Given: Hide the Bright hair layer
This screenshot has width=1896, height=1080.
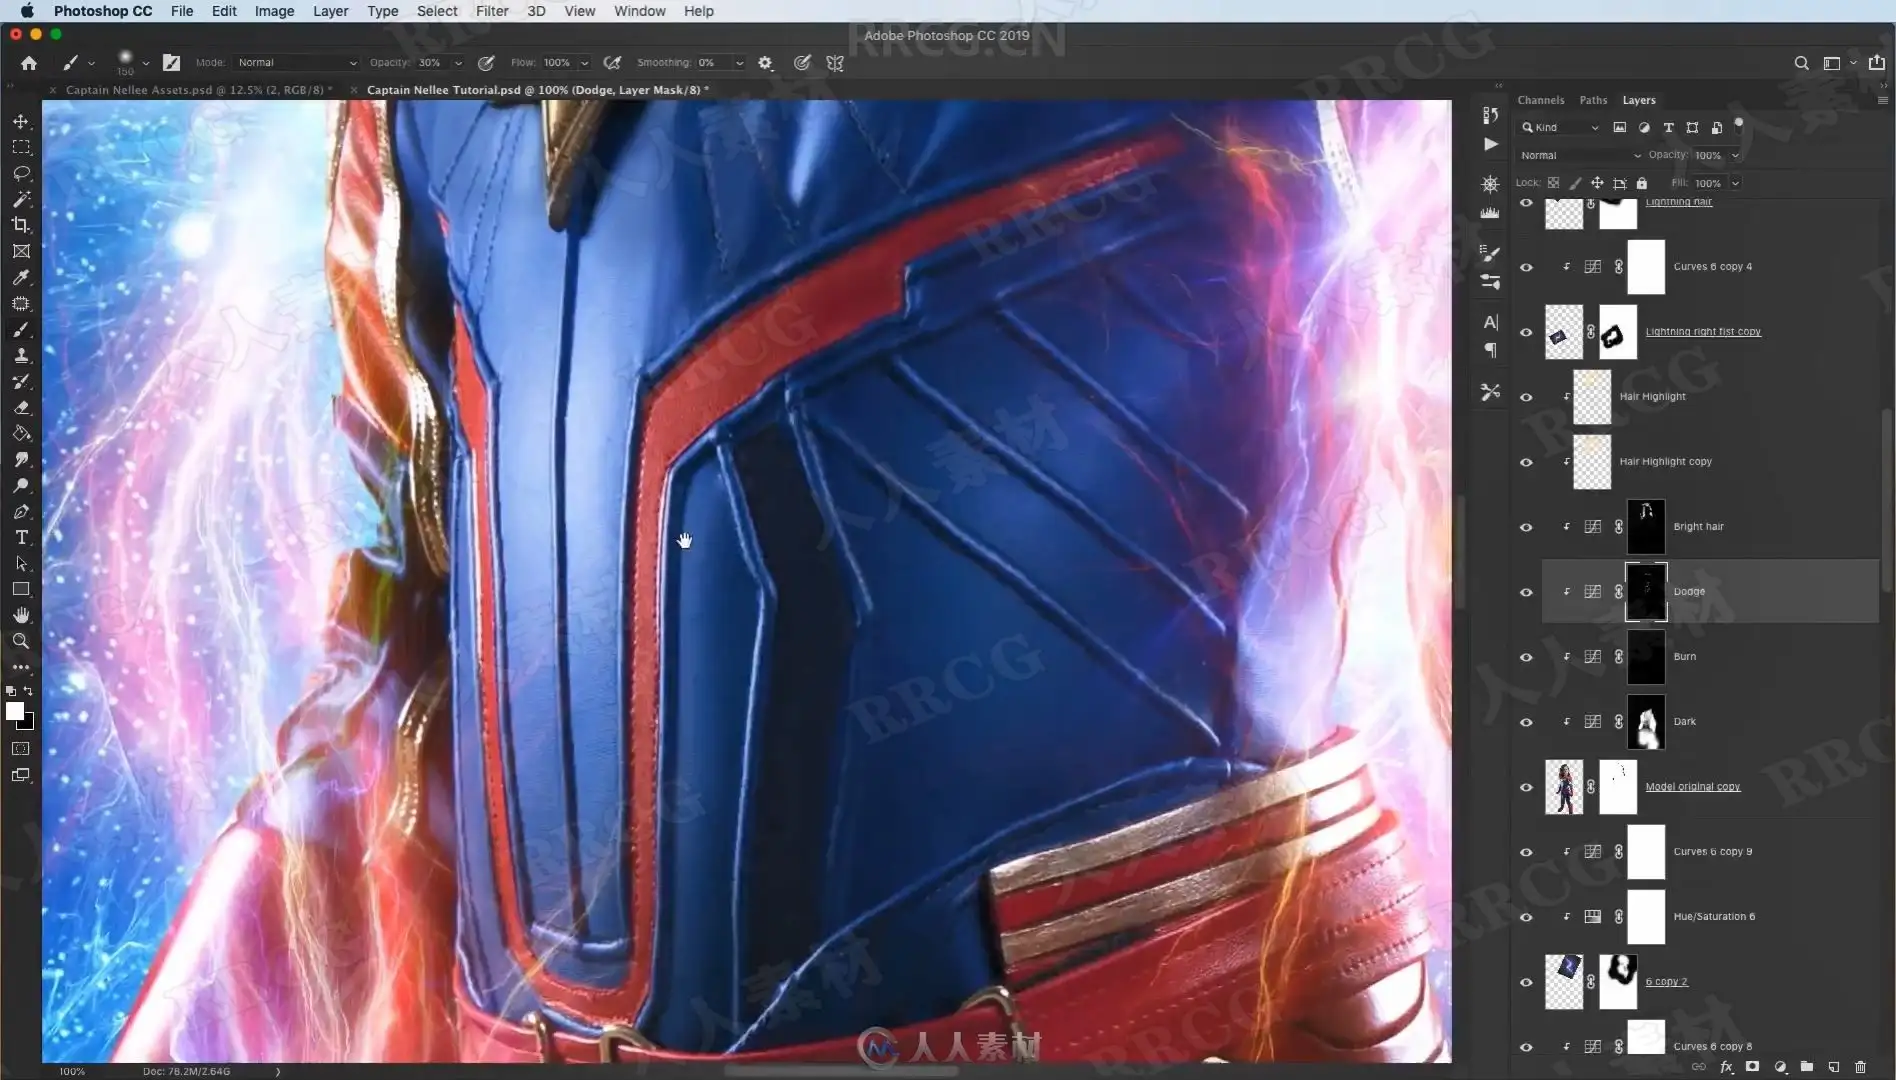Looking at the screenshot, I should click(1526, 527).
